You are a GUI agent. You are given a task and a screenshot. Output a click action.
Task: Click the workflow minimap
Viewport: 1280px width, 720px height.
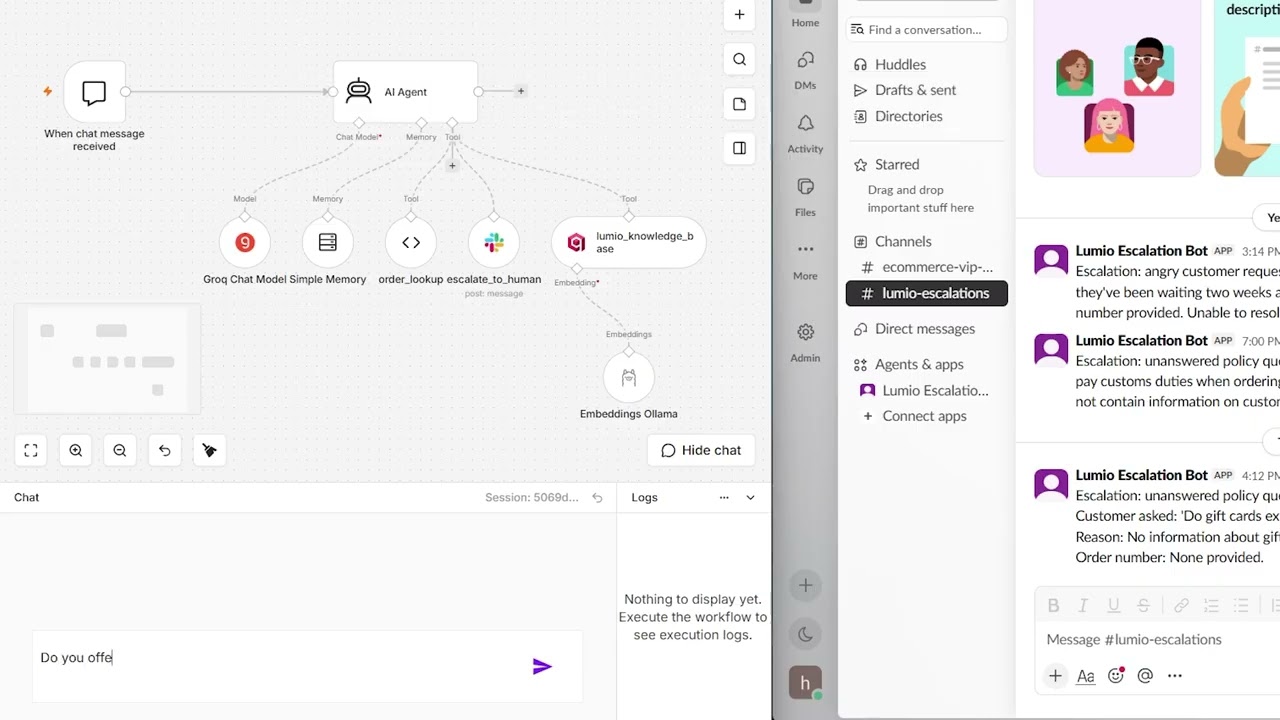click(107, 359)
